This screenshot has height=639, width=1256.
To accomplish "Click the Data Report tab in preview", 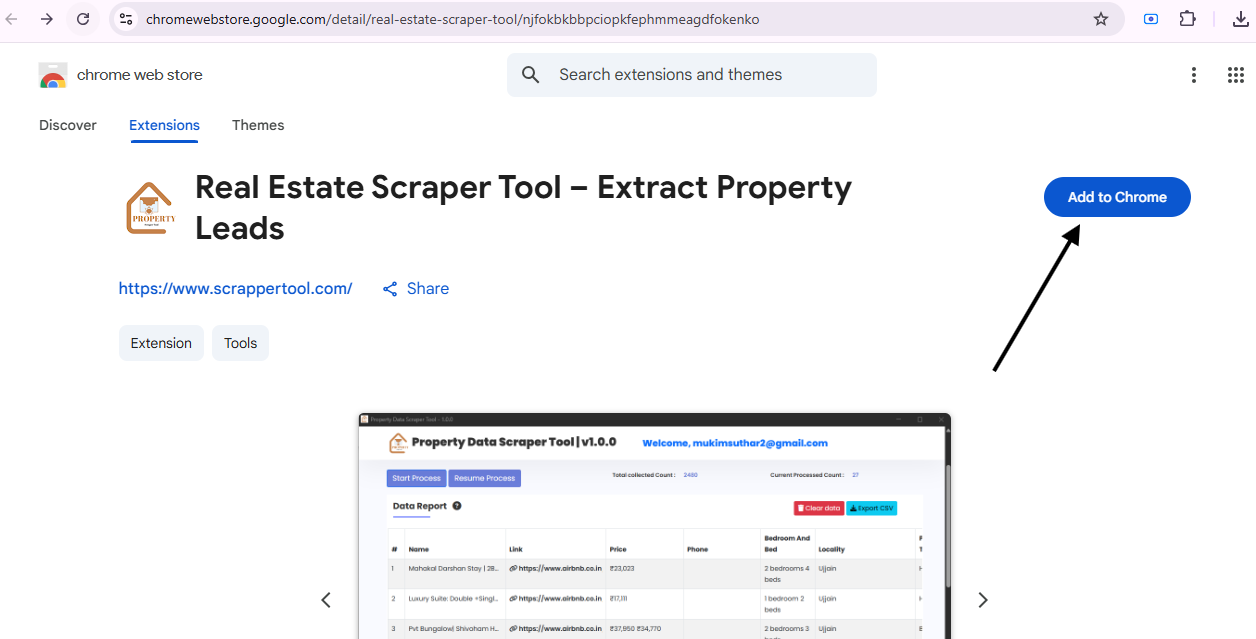I will 419,506.
